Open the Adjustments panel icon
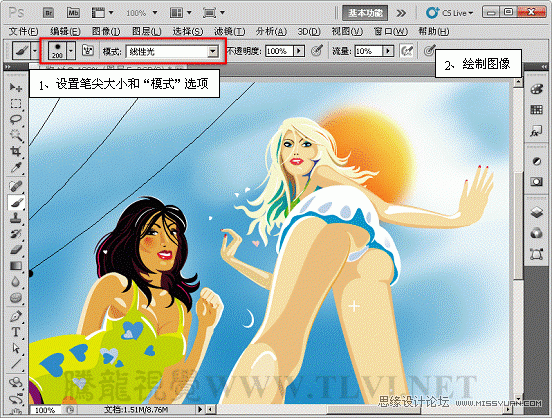Image resolution: width=552 pixels, height=418 pixels. tap(537, 161)
